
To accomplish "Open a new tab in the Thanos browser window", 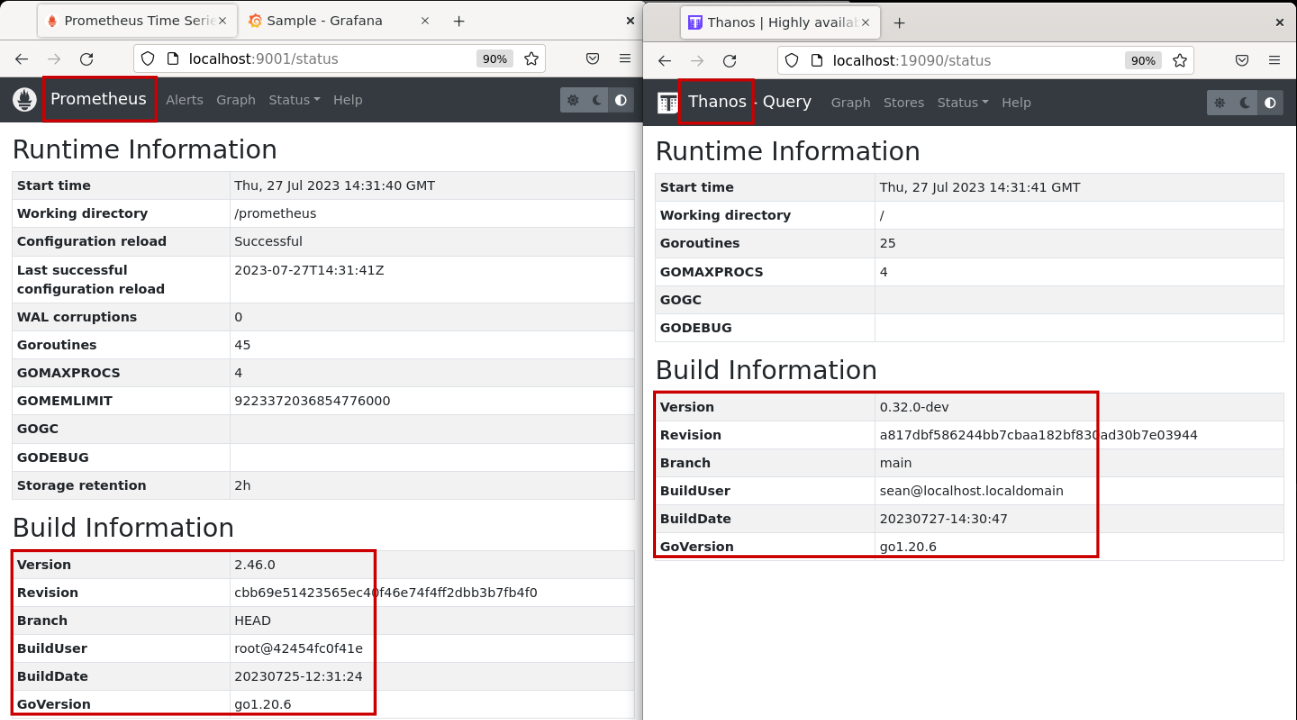I will pyautogui.click(x=899, y=23).
